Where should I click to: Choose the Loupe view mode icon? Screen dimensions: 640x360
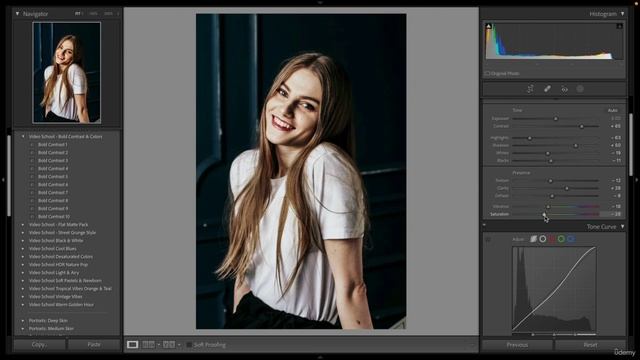tap(132, 344)
